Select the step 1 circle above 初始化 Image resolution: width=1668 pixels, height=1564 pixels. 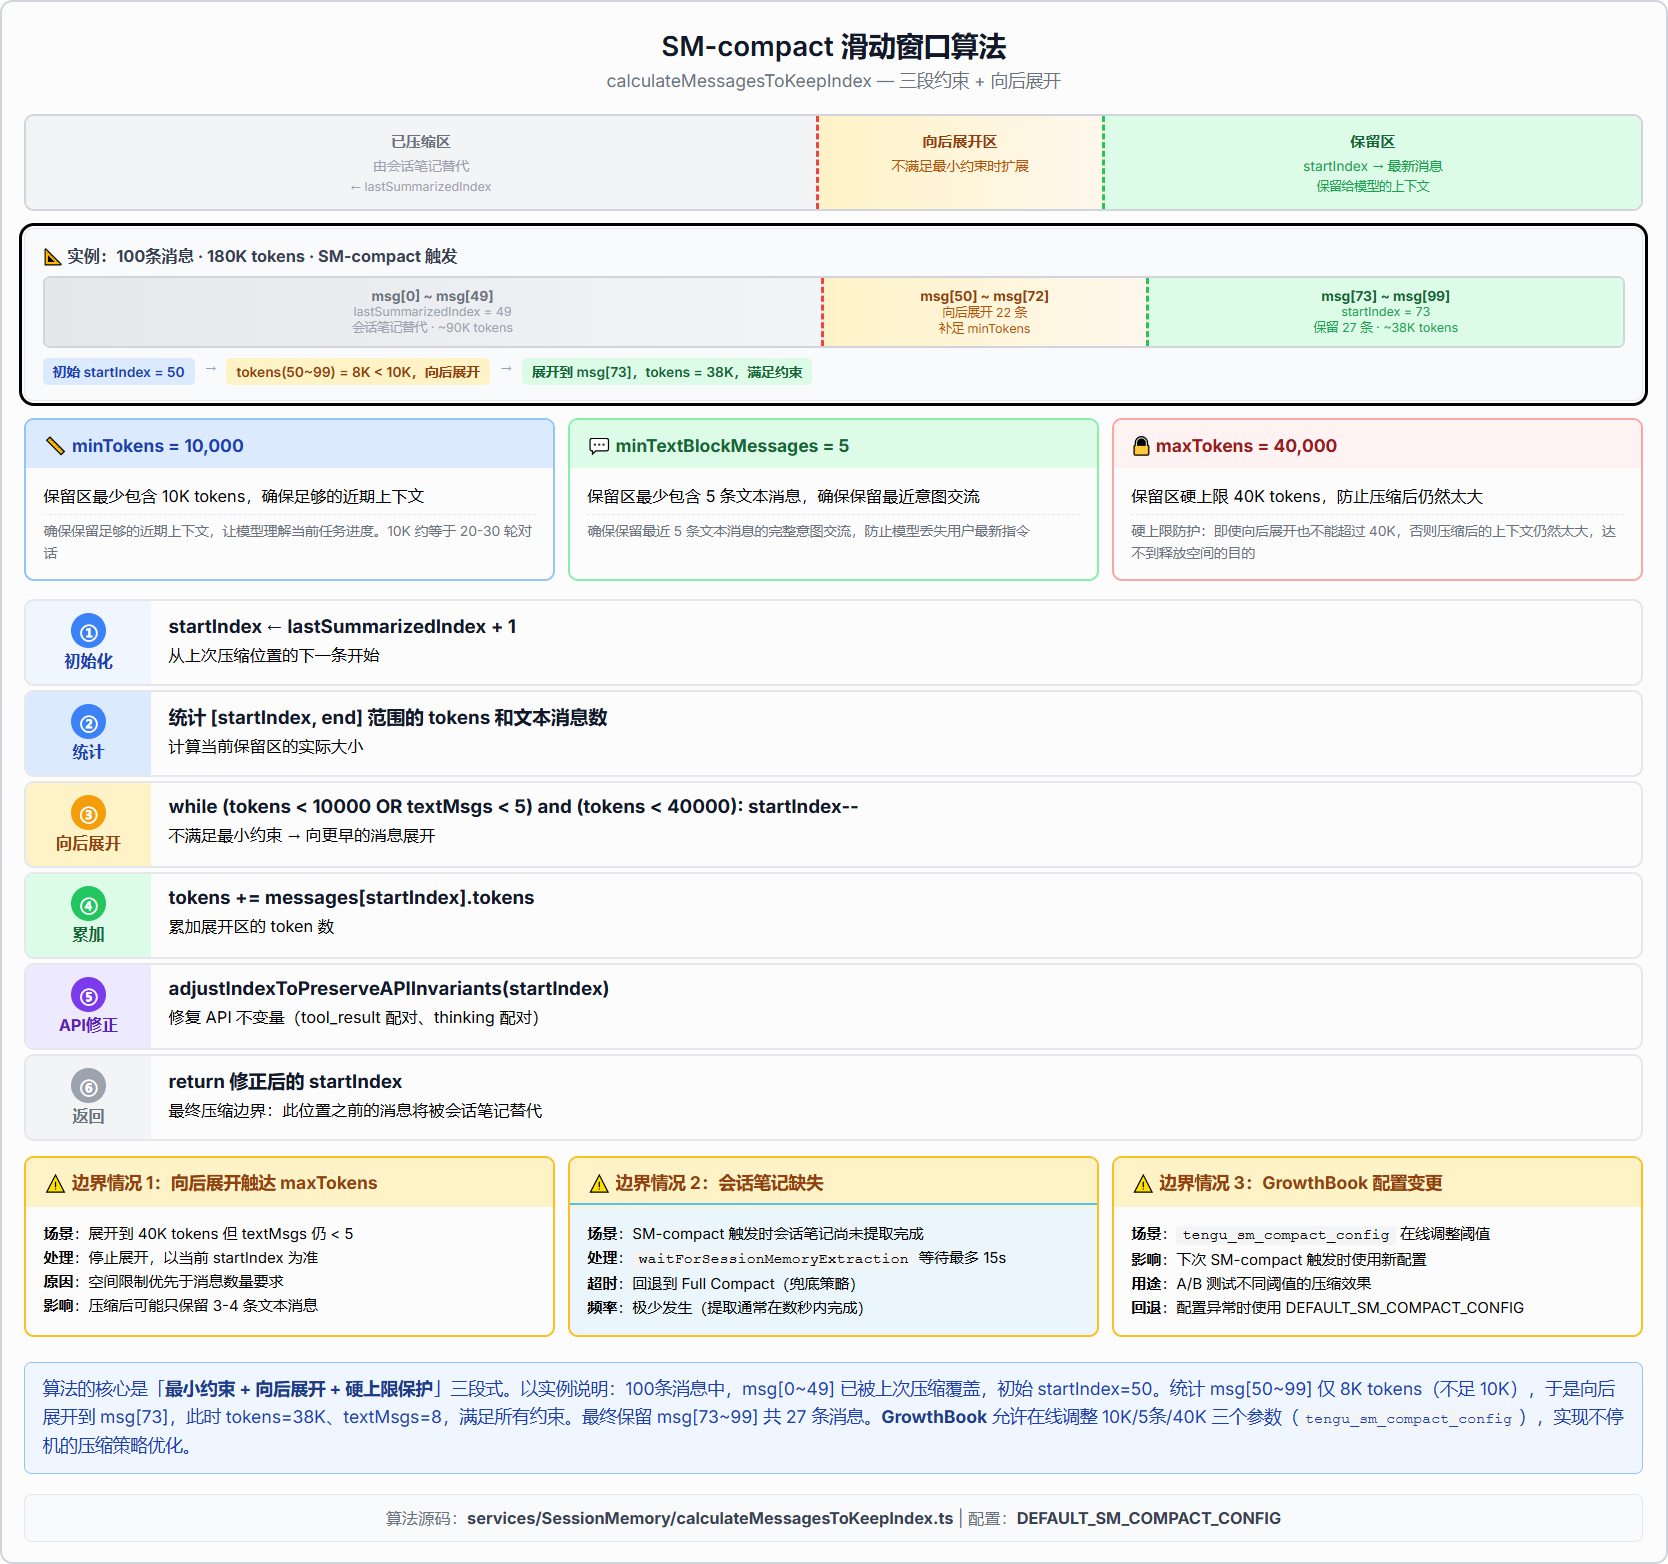pos(88,631)
